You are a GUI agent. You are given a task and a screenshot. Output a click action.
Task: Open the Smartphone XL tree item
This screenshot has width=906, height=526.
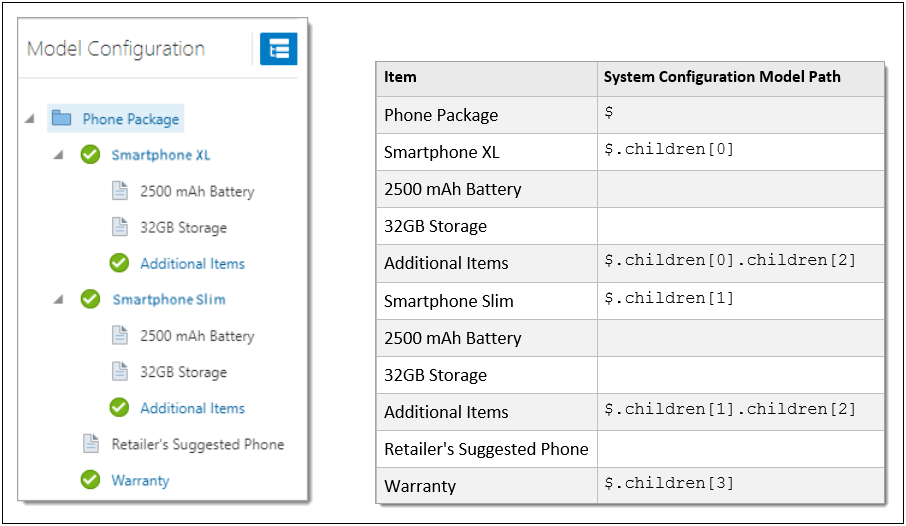click(x=161, y=155)
